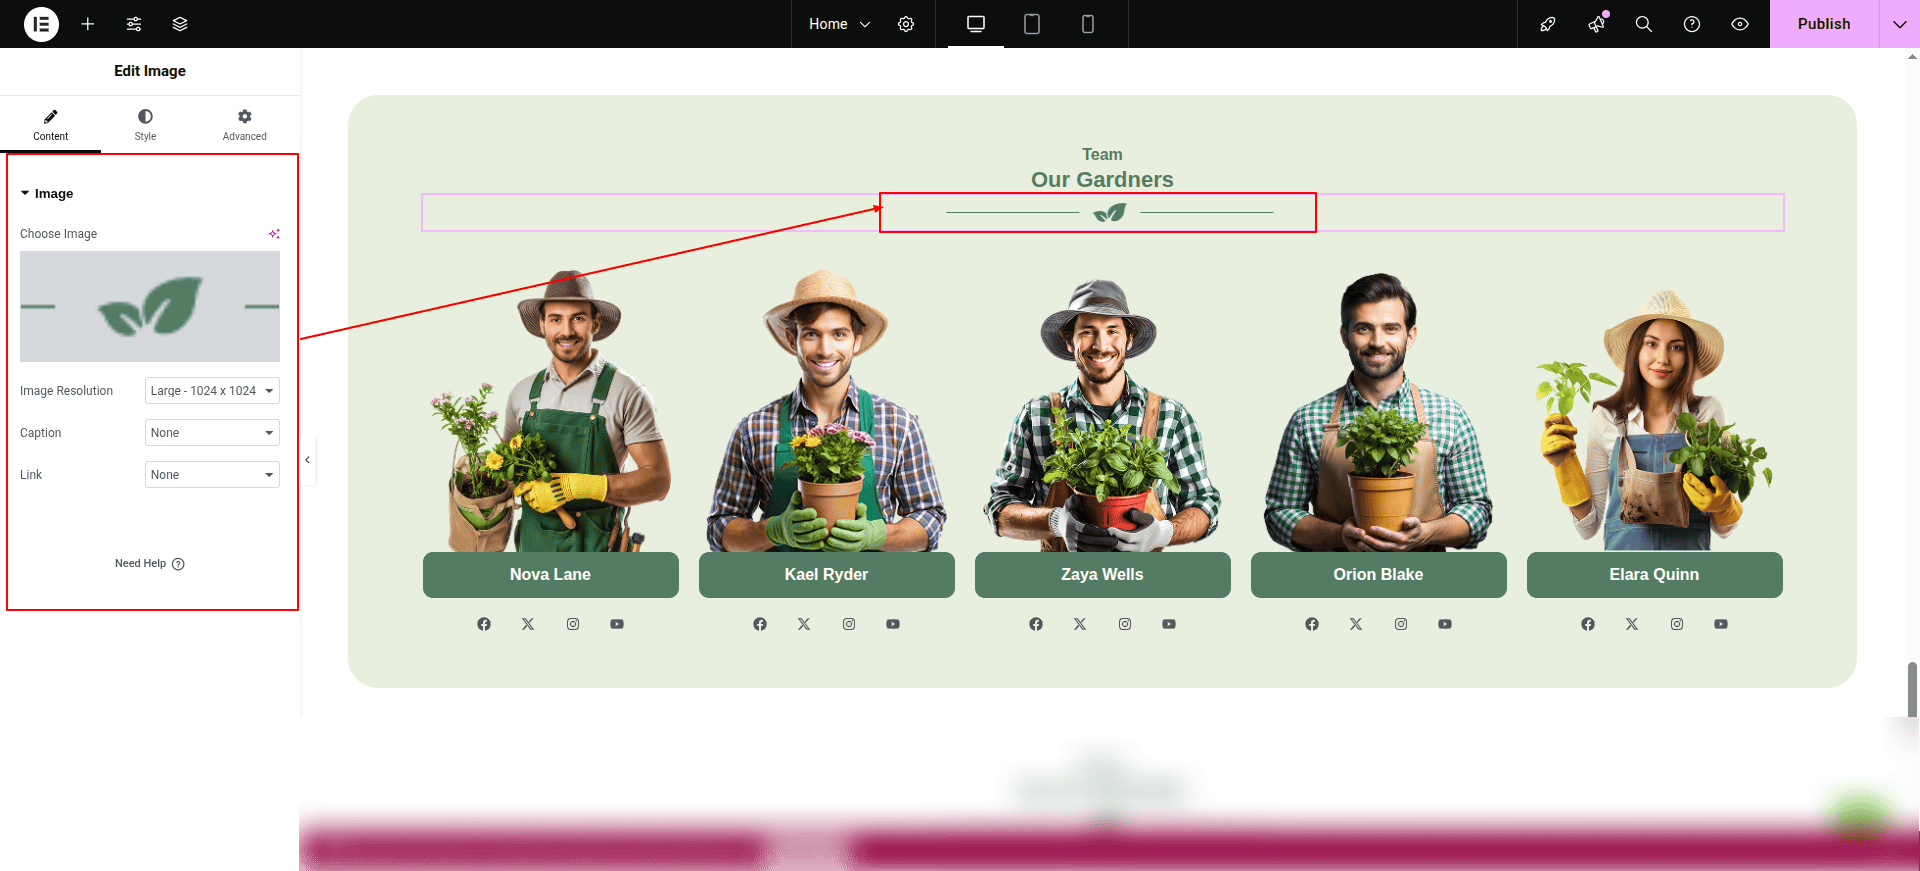Open the Finder search icon
The image size is (1920, 871).
pyautogui.click(x=1644, y=24)
